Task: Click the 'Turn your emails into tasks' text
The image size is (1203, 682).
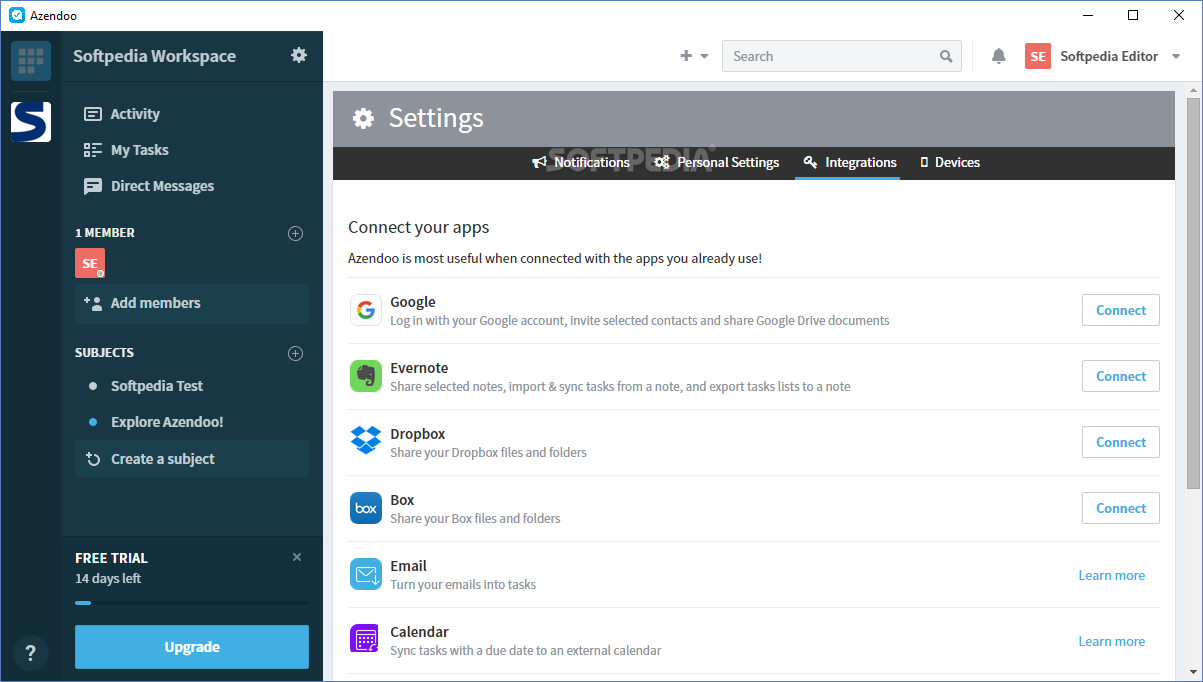Action: pos(463,584)
